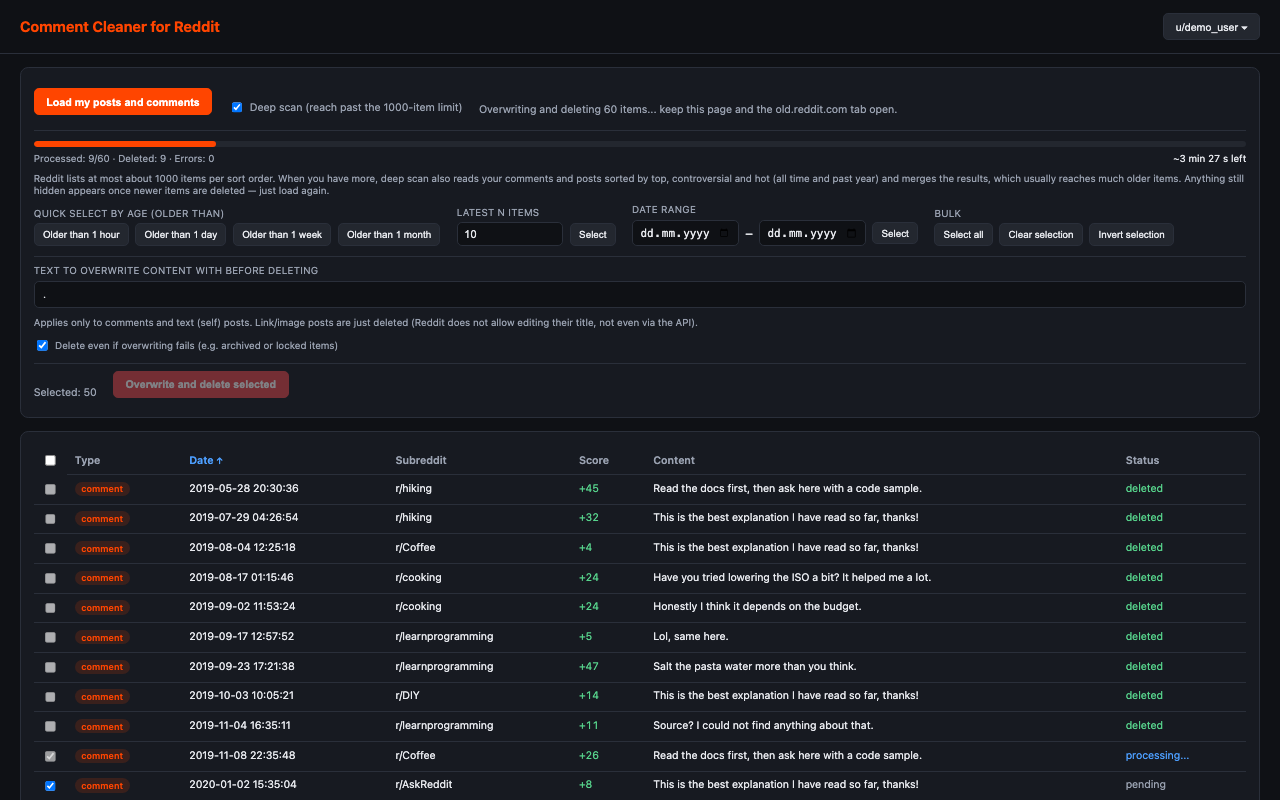1280x800 pixels.
Task: Click the Score column header
Action: click(594, 460)
